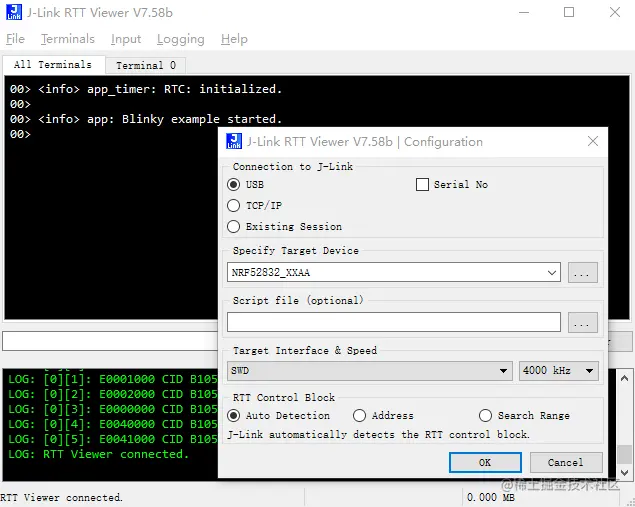Click log pane scrollbar up arrow
The height and width of the screenshot is (507, 635).
click(x=624, y=378)
